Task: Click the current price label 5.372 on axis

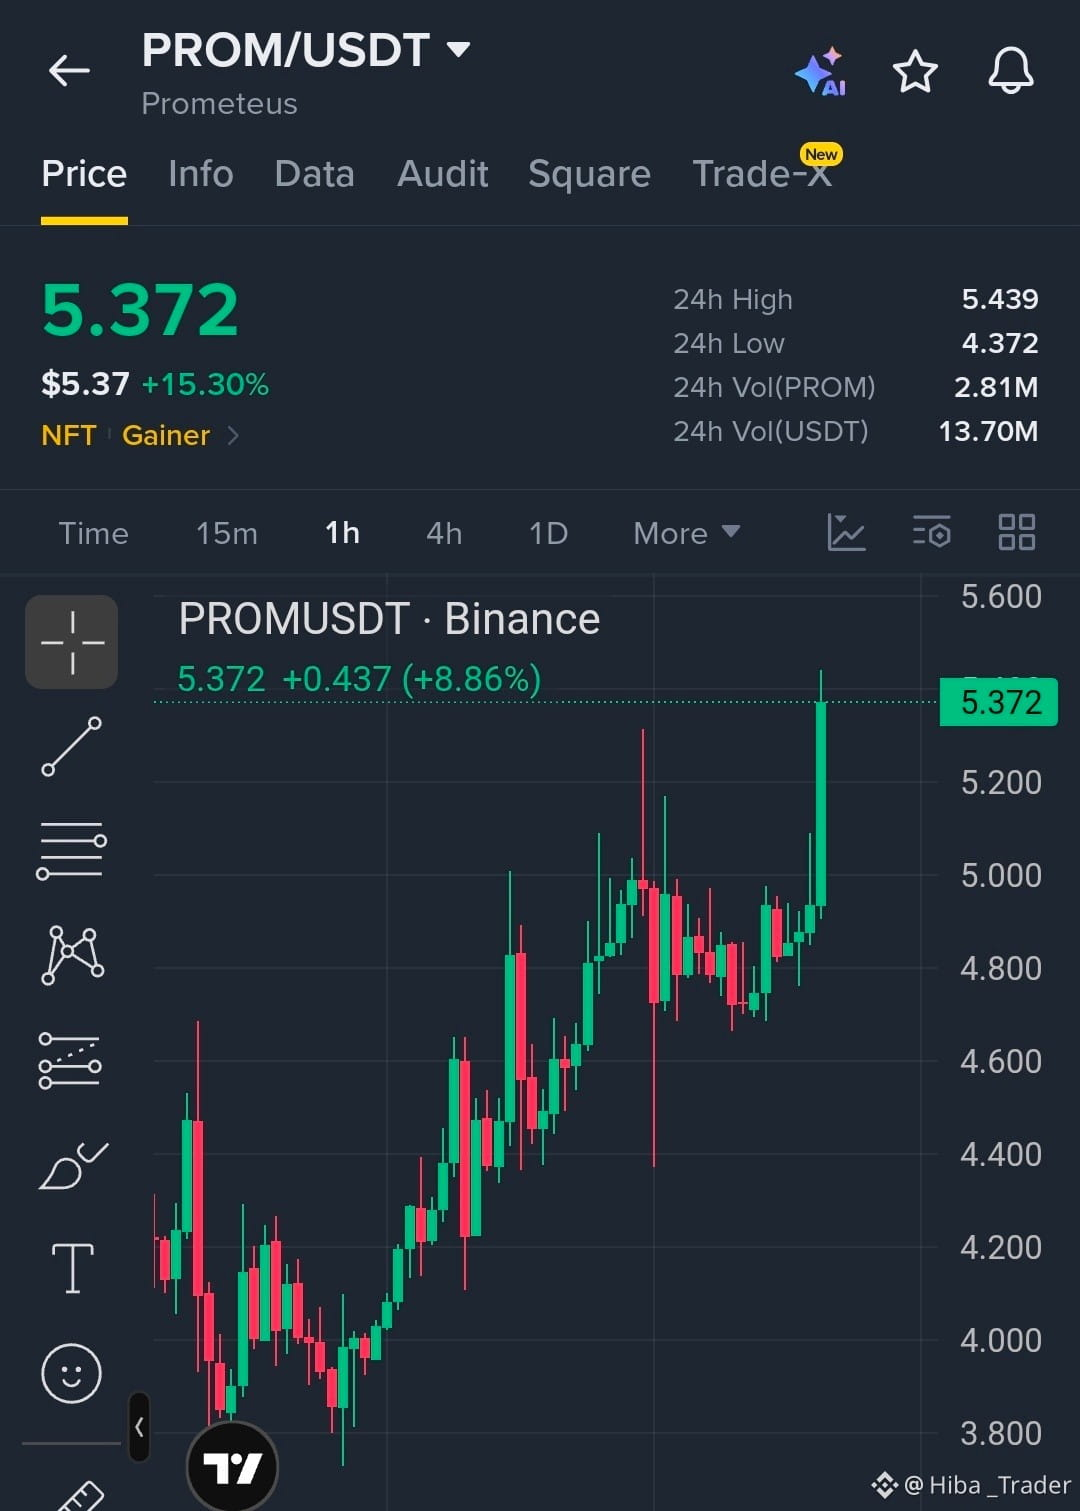Action: 999,702
